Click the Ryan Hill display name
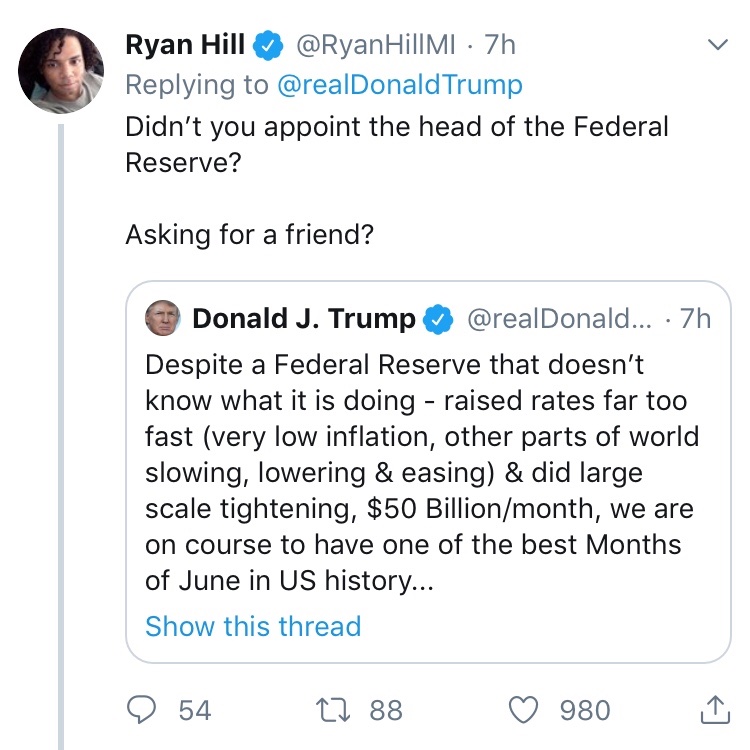This screenshot has width=750, height=750. [186, 45]
